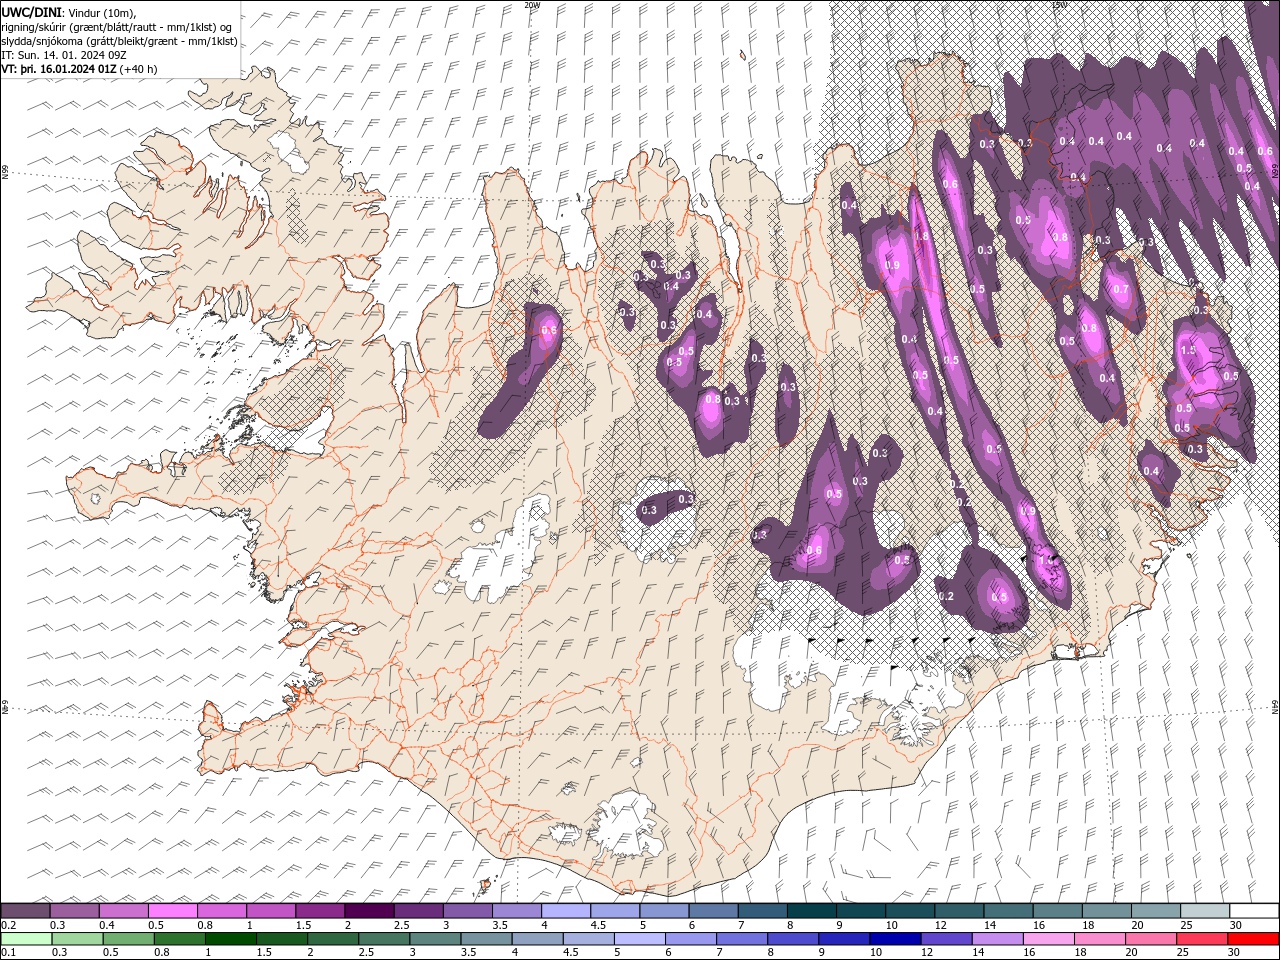The height and width of the screenshot is (960, 1280).
Task: Click the swatch labeled 9 in the purple legend row
Action: 860,911
